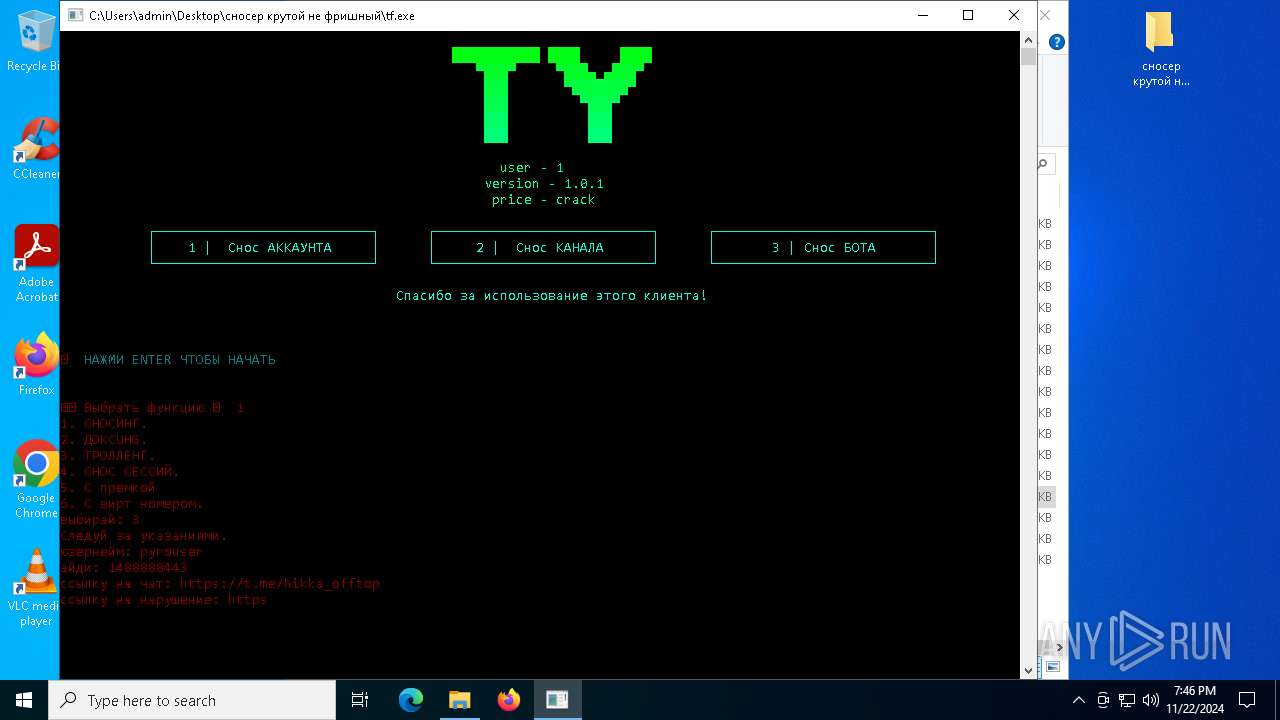Minimize the tf.exe console window
This screenshot has width=1280, height=720.
(922, 15)
